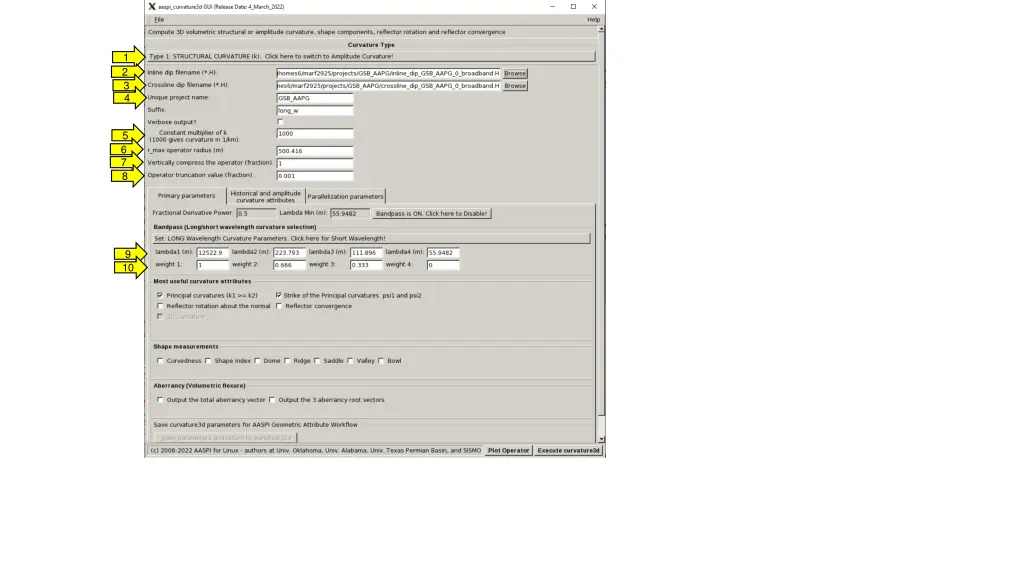This screenshot has width=1024, height=576.
Task: Switch curvature type to Amplitude Curvature
Action: click(x=371, y=56)
